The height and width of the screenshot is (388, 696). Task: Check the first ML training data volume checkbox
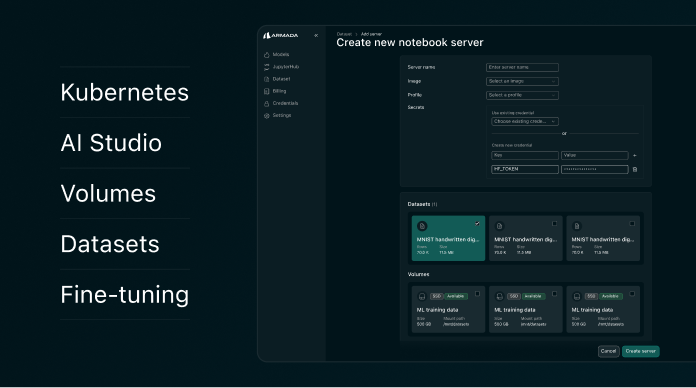pos(477,294)
